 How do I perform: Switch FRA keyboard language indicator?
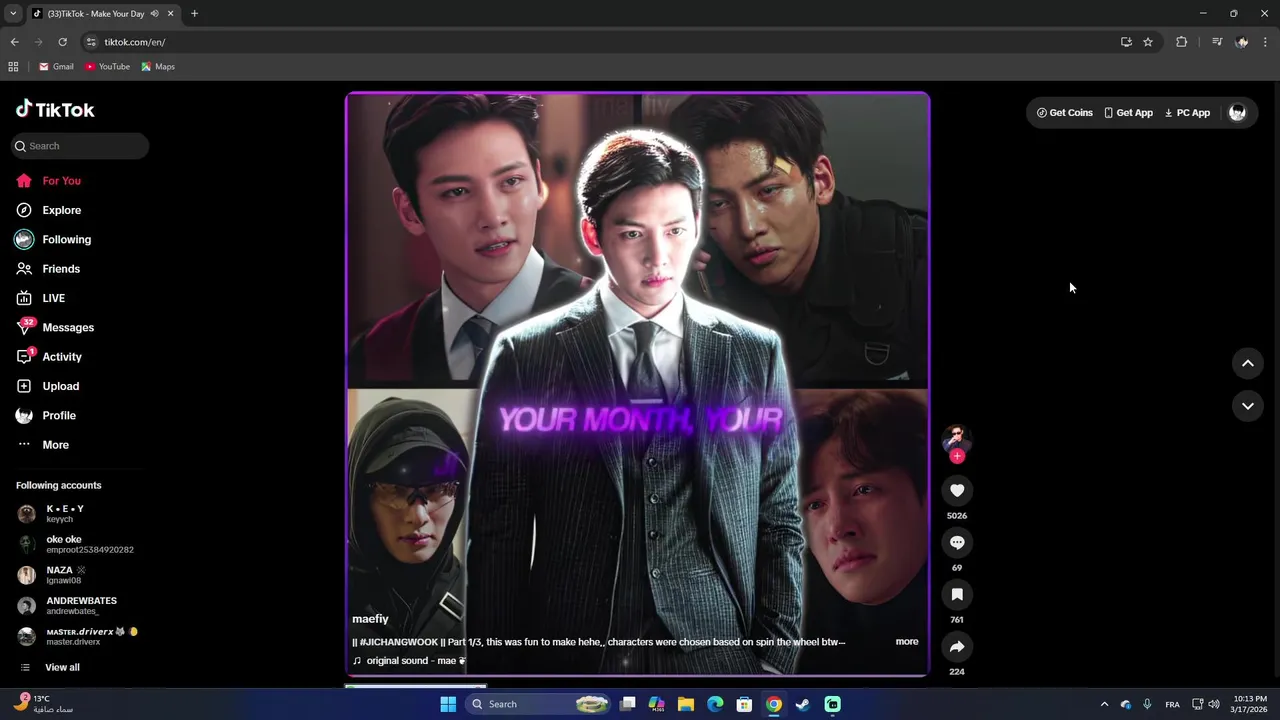pyautogui.click(x=1172, y=704)
